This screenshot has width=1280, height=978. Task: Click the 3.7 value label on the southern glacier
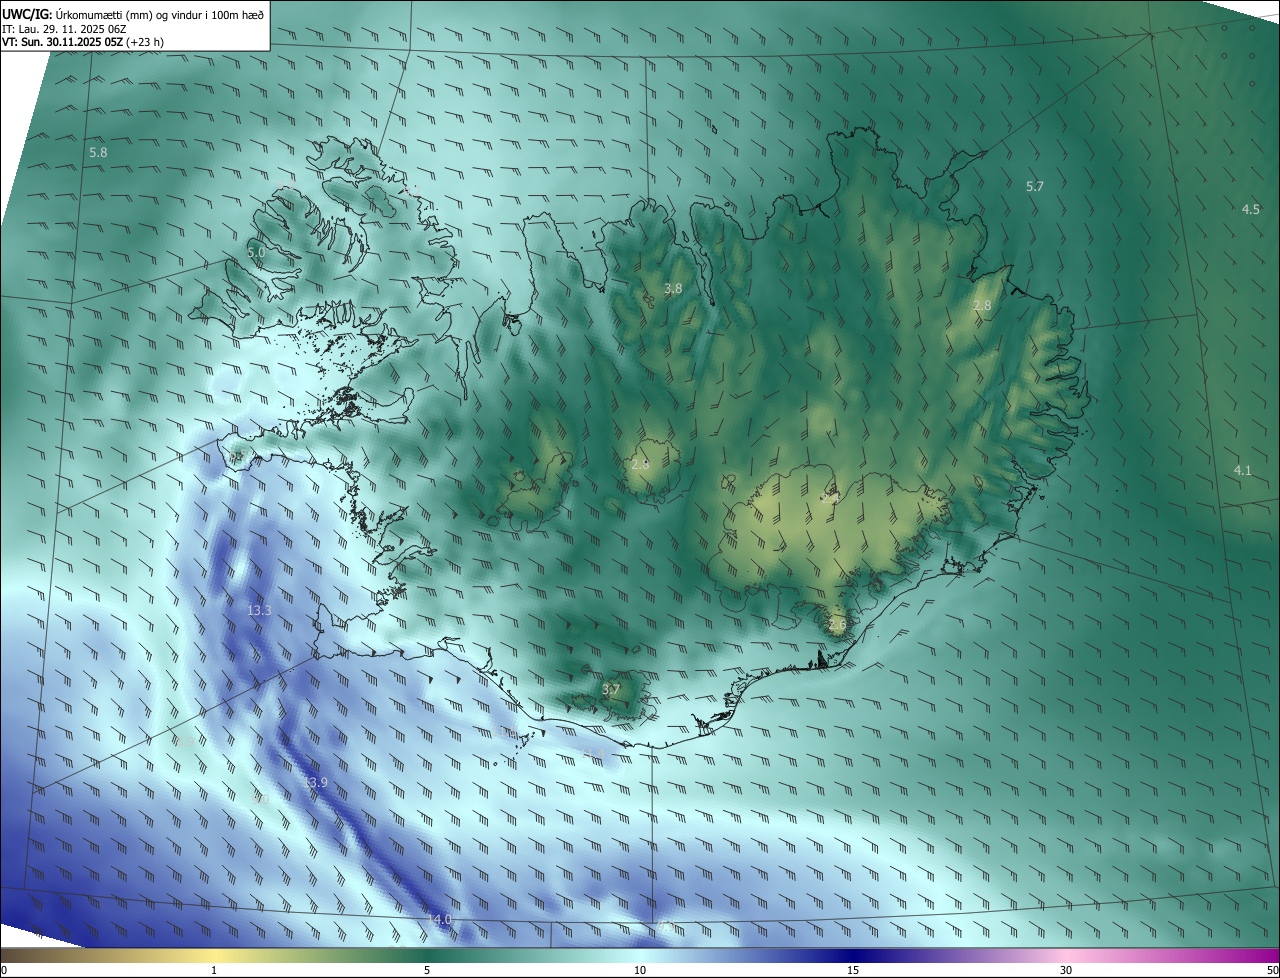click(611, 690)
